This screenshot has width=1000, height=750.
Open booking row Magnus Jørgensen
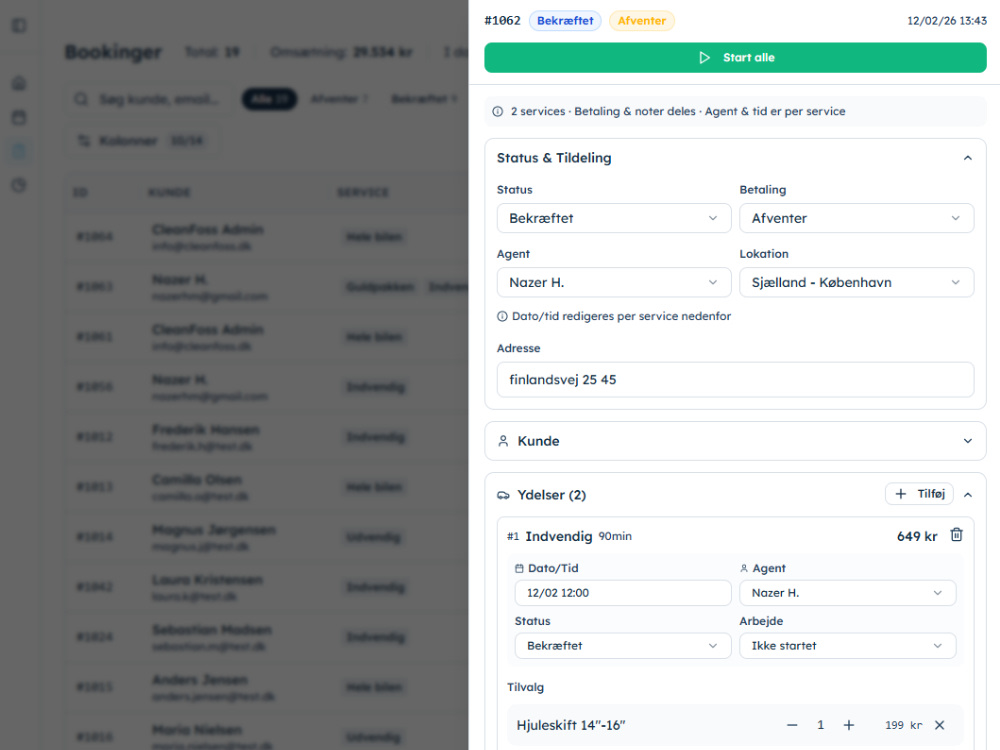[x=266, y=537]
